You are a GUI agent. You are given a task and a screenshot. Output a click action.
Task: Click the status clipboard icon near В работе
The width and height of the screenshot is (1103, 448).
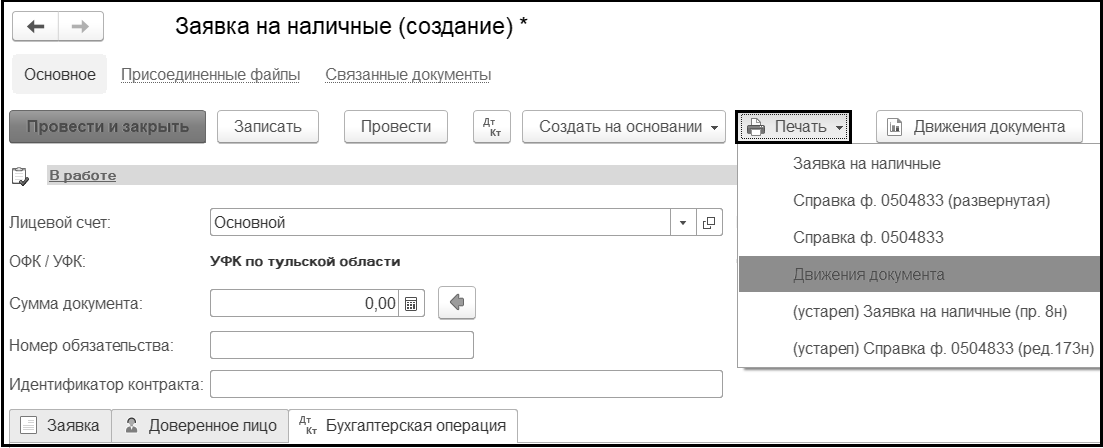18,176
